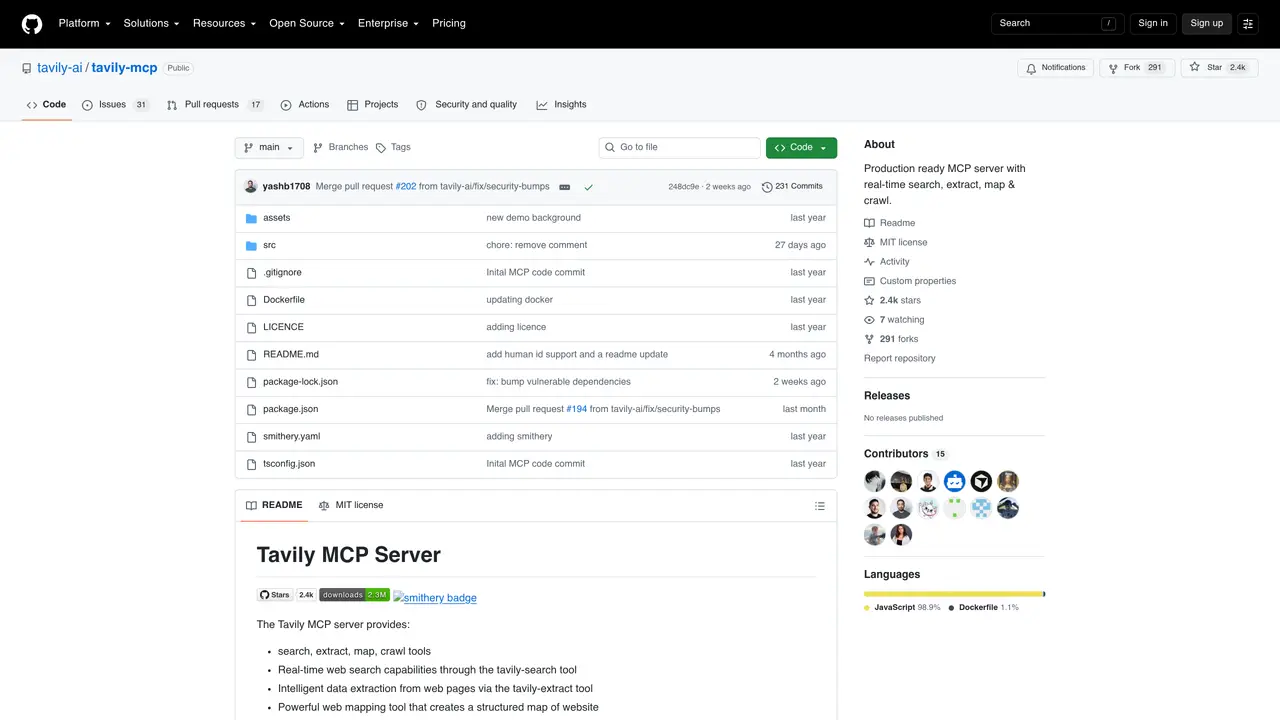1280x720 pixels.
Task: Switch to the MIT license tab above README
Action: click(x=351, y=506)
